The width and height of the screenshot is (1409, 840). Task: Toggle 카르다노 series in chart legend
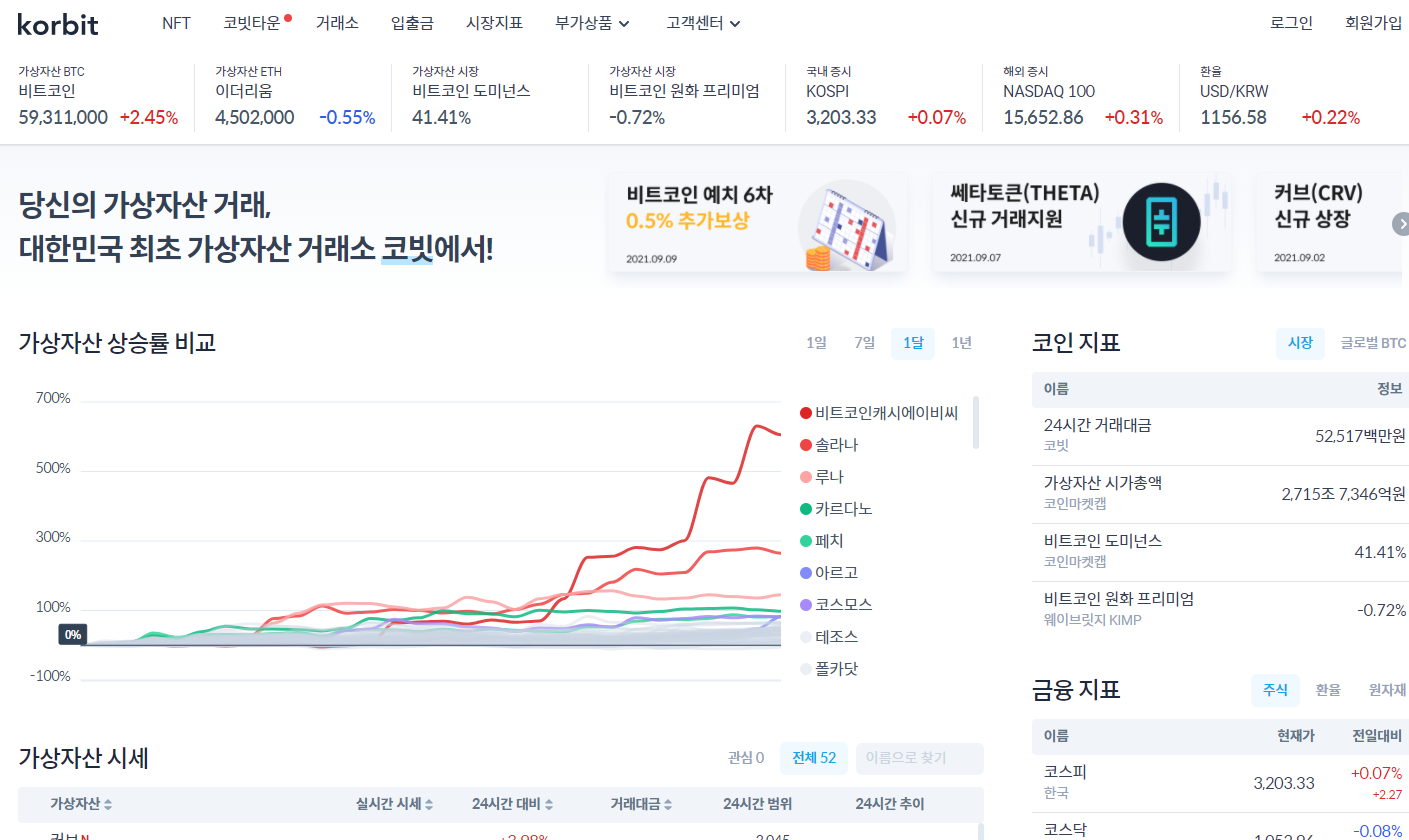[835, 509]
